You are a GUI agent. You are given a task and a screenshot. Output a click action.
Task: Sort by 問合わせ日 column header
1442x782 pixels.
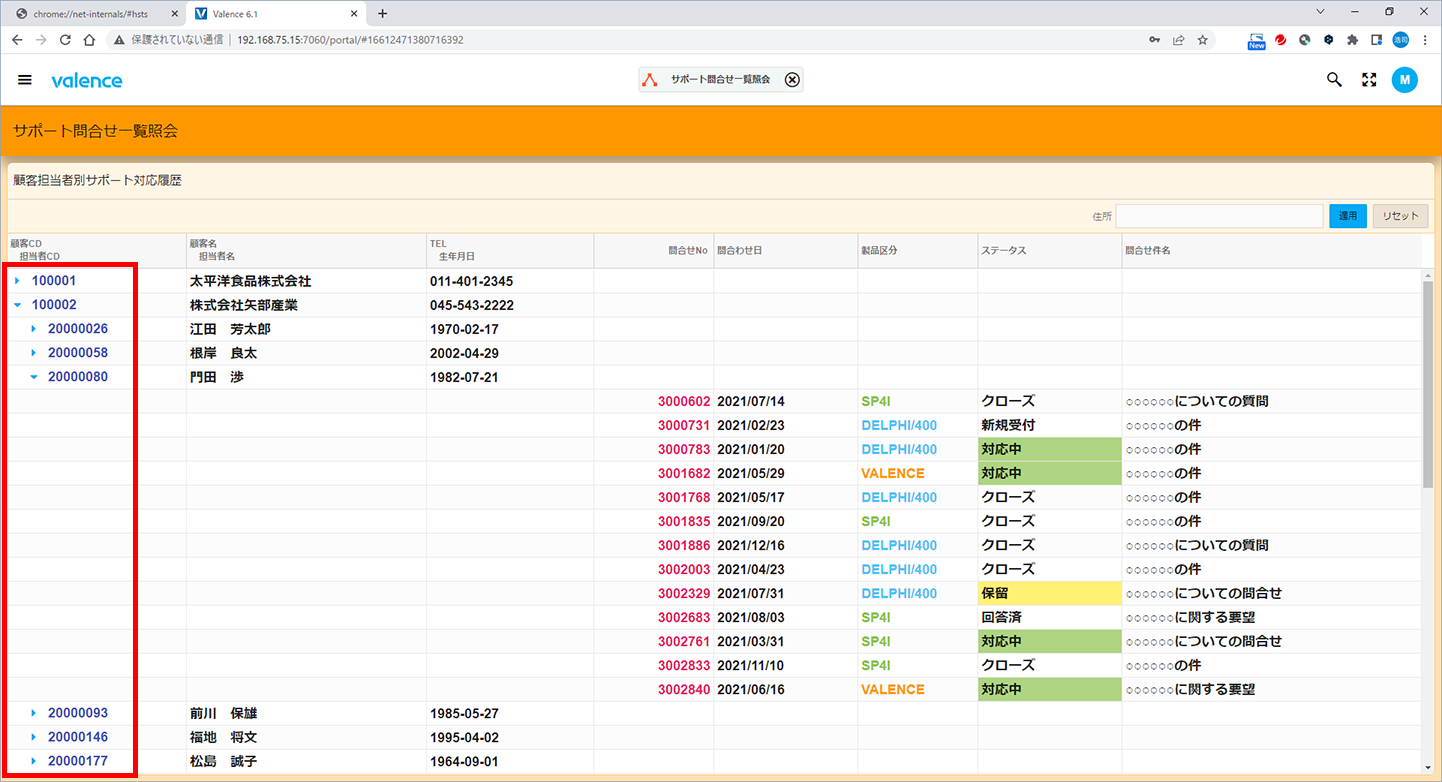point(785,250)
